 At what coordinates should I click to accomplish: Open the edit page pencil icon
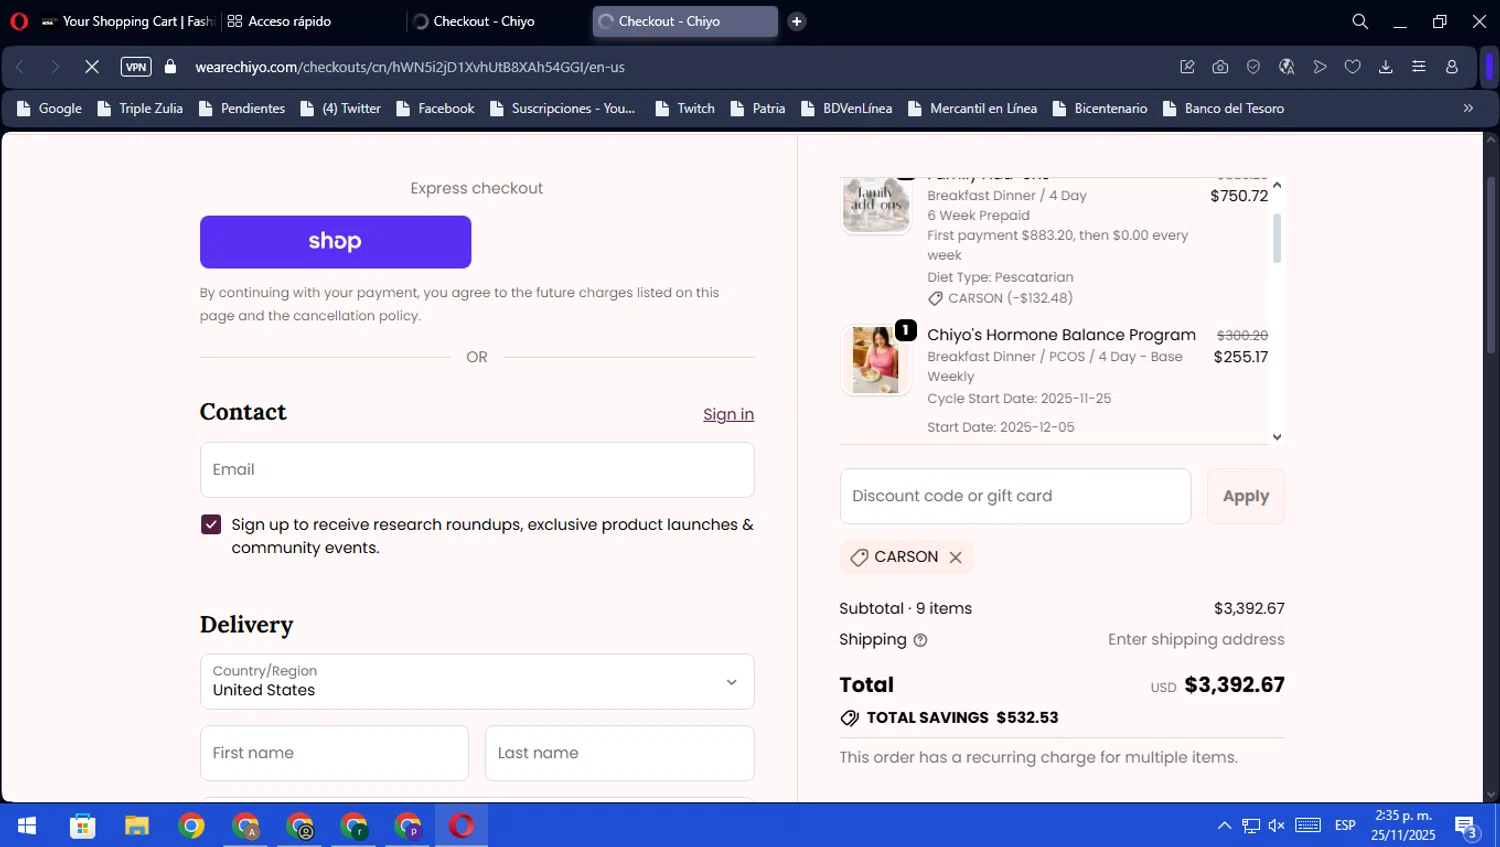click(1187, 67)
